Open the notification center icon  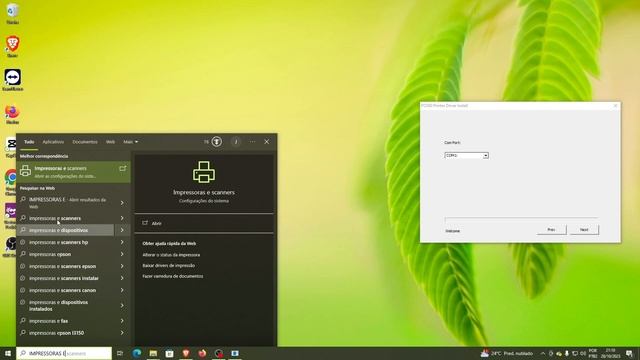coord(629,353)
